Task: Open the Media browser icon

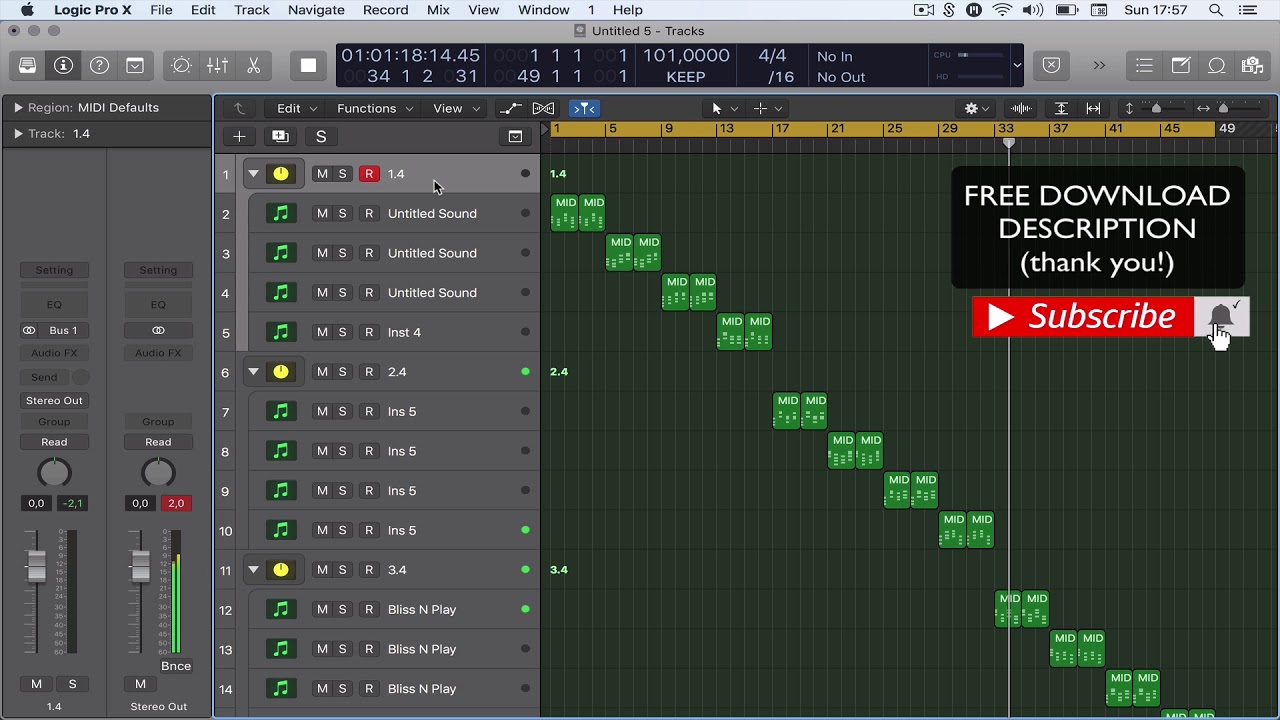Action: click(1252, 66)
